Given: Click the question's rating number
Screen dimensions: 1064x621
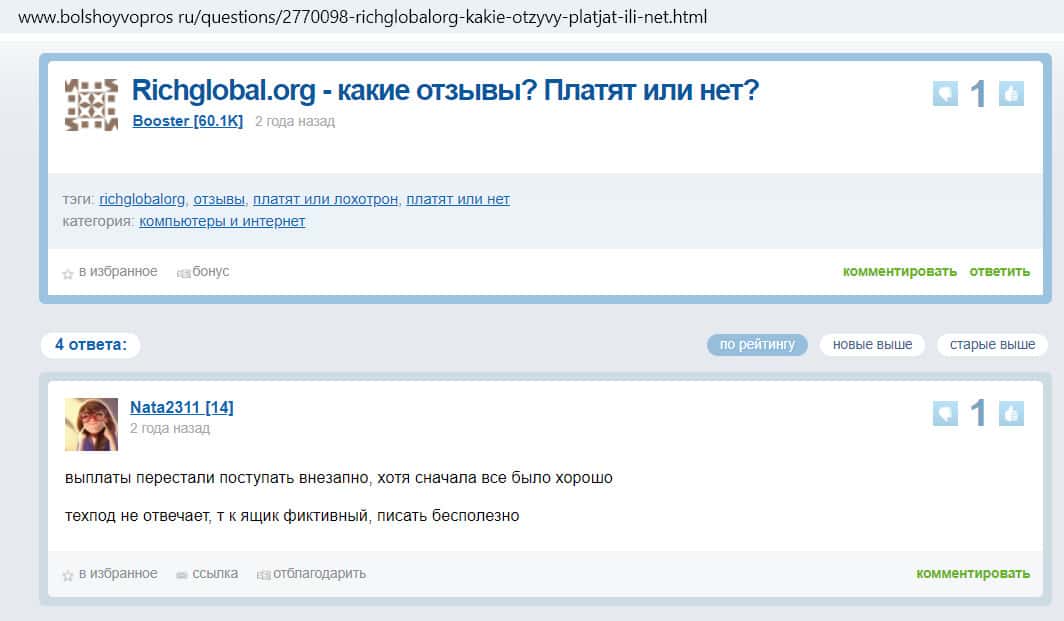Looking at the screenshot, I should [978, 94].
